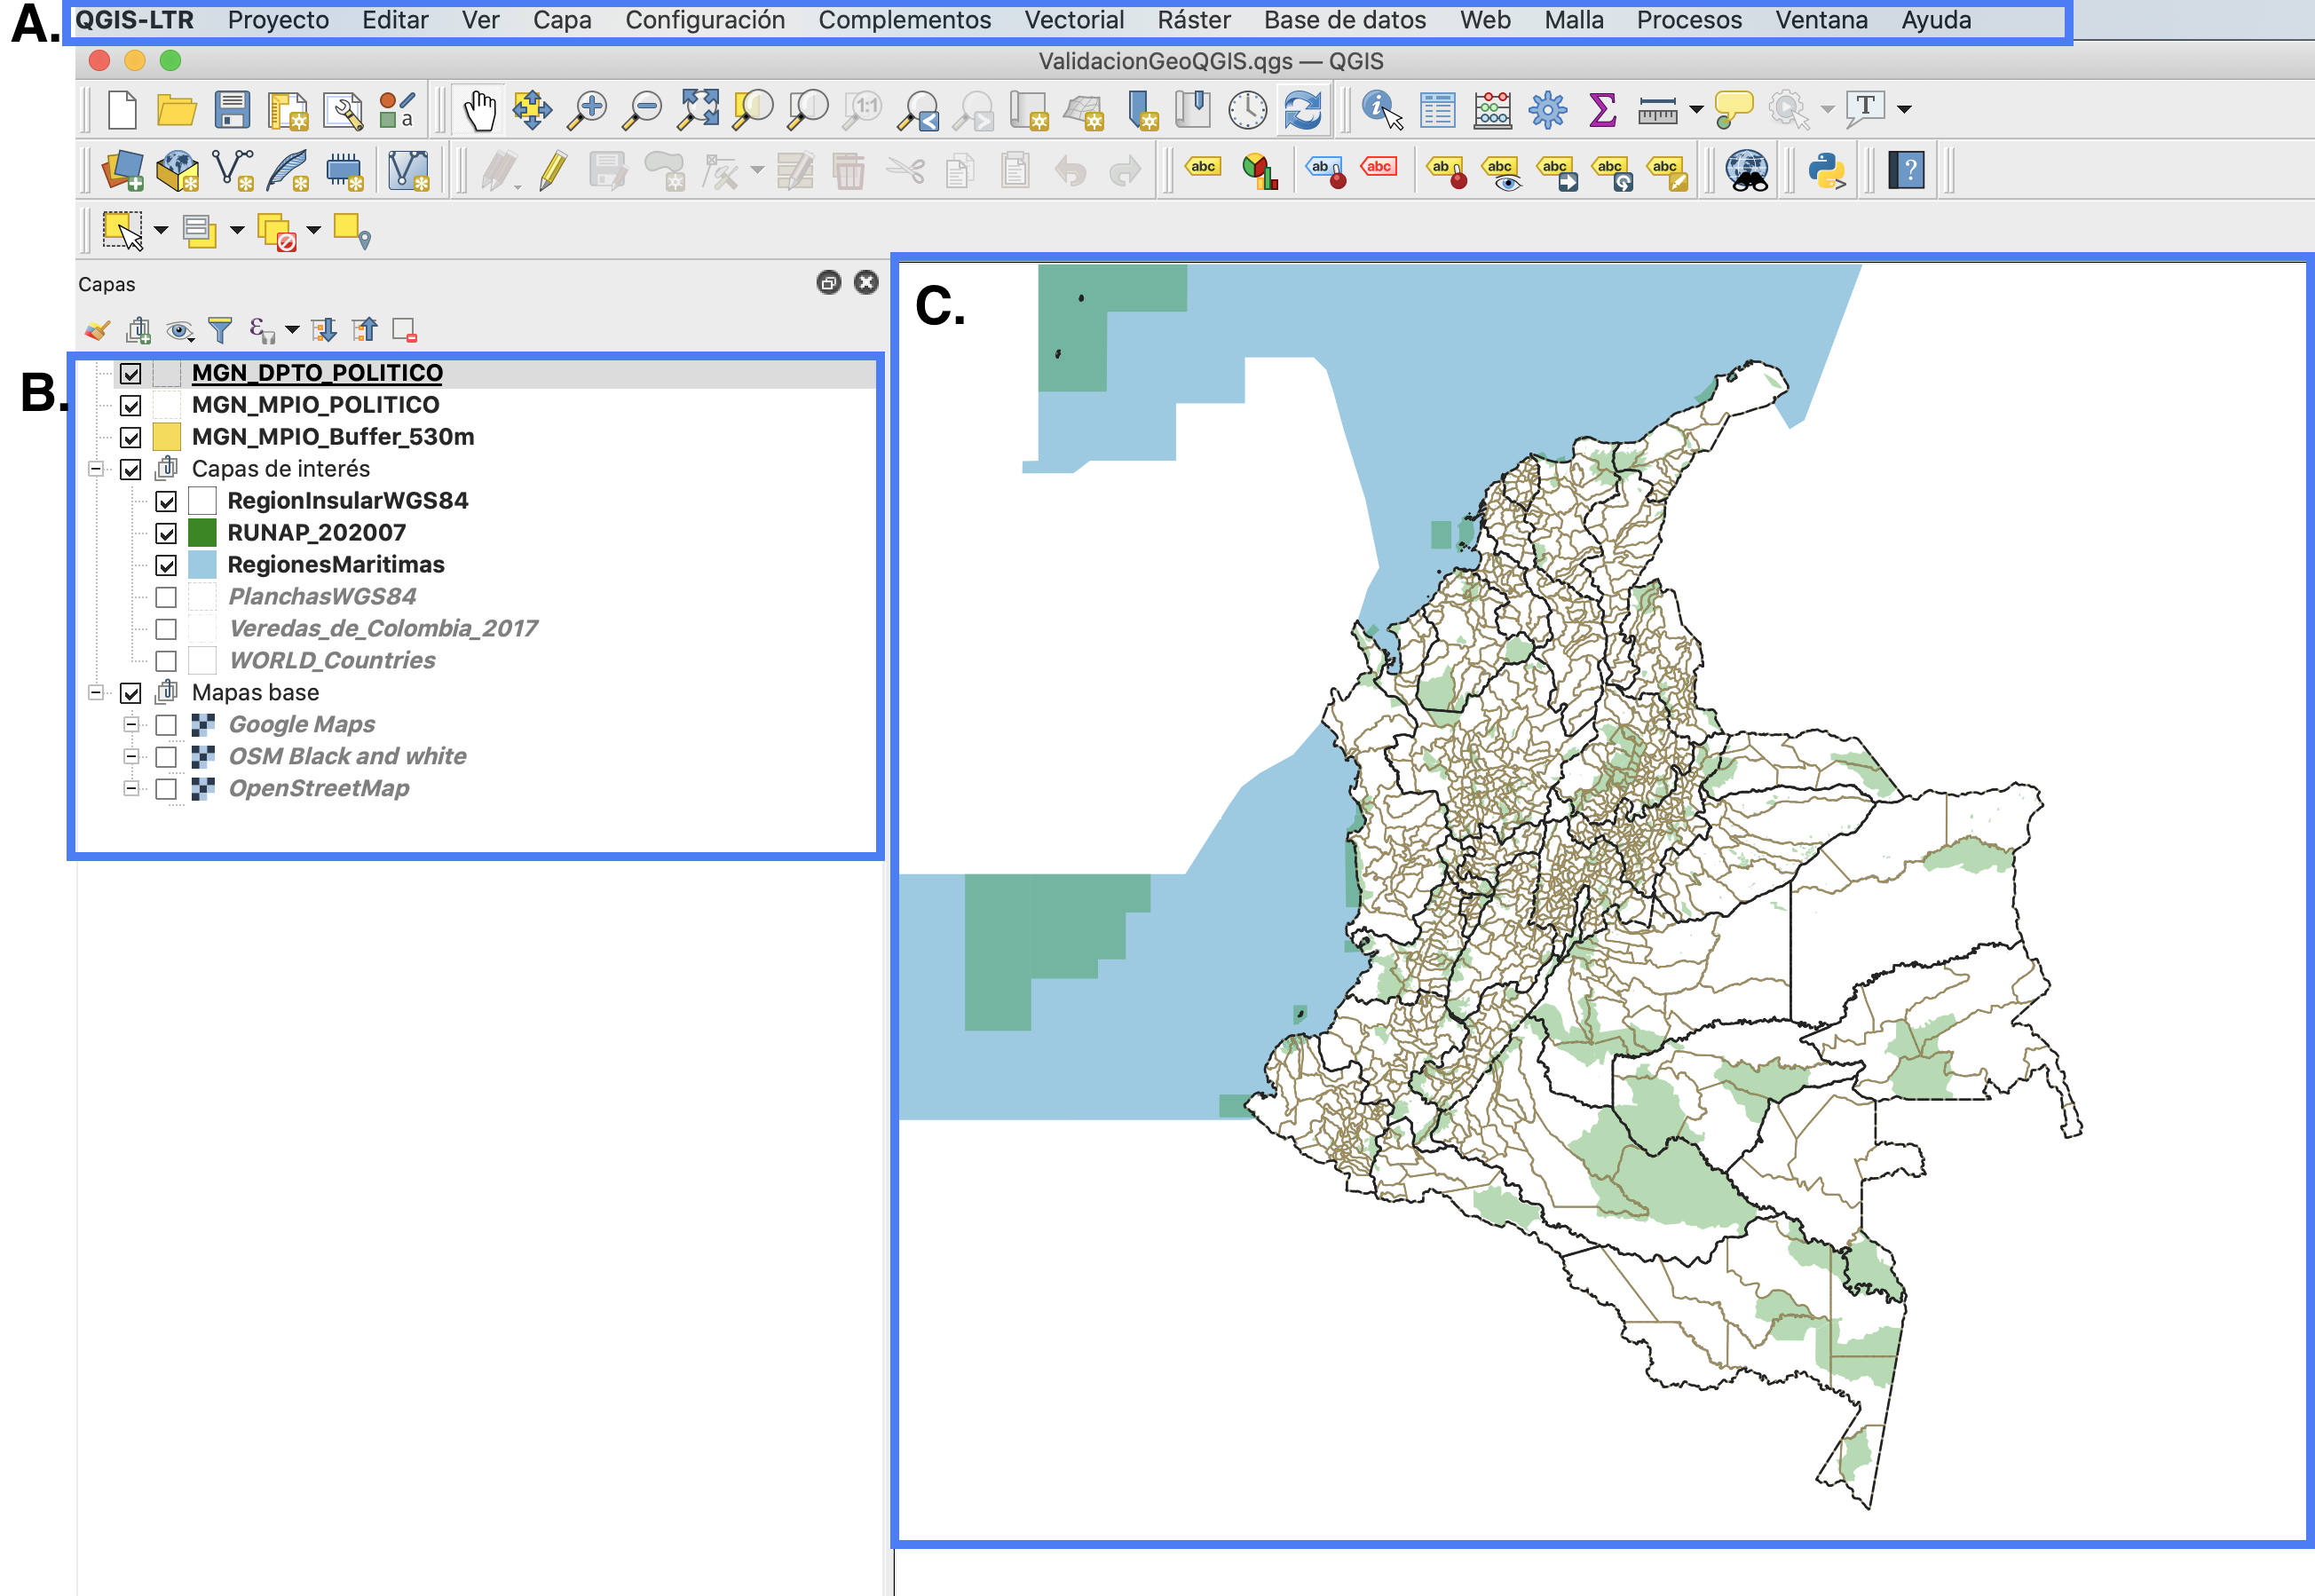This screenshot has height=1596, width=2315.
Task: Click the RegionesMaritimas blue color swatch
Action: click(x=202, y=565)
